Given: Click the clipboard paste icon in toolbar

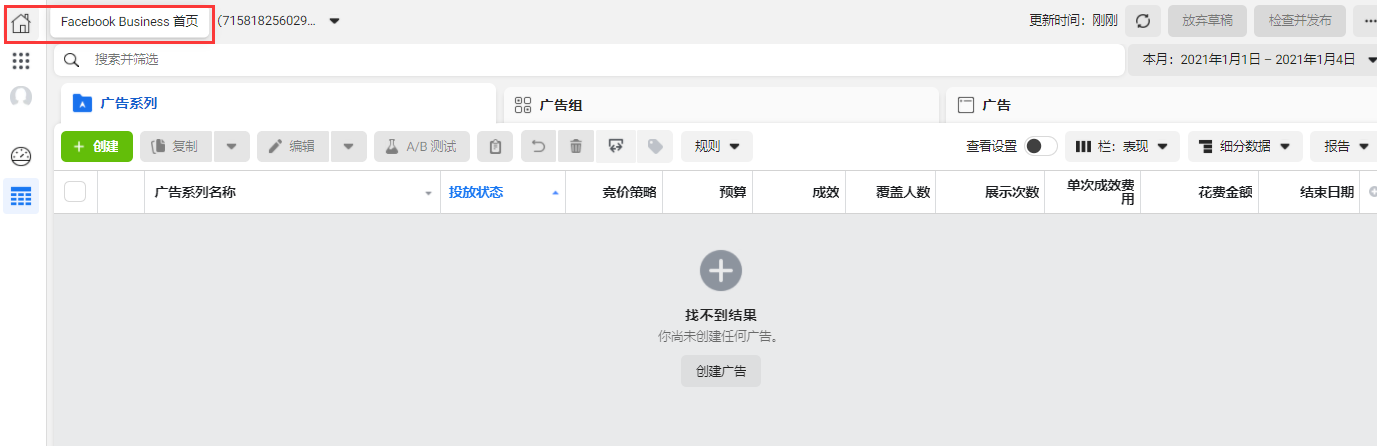Looking at the screenshot, I should click(x=495, y=147).
